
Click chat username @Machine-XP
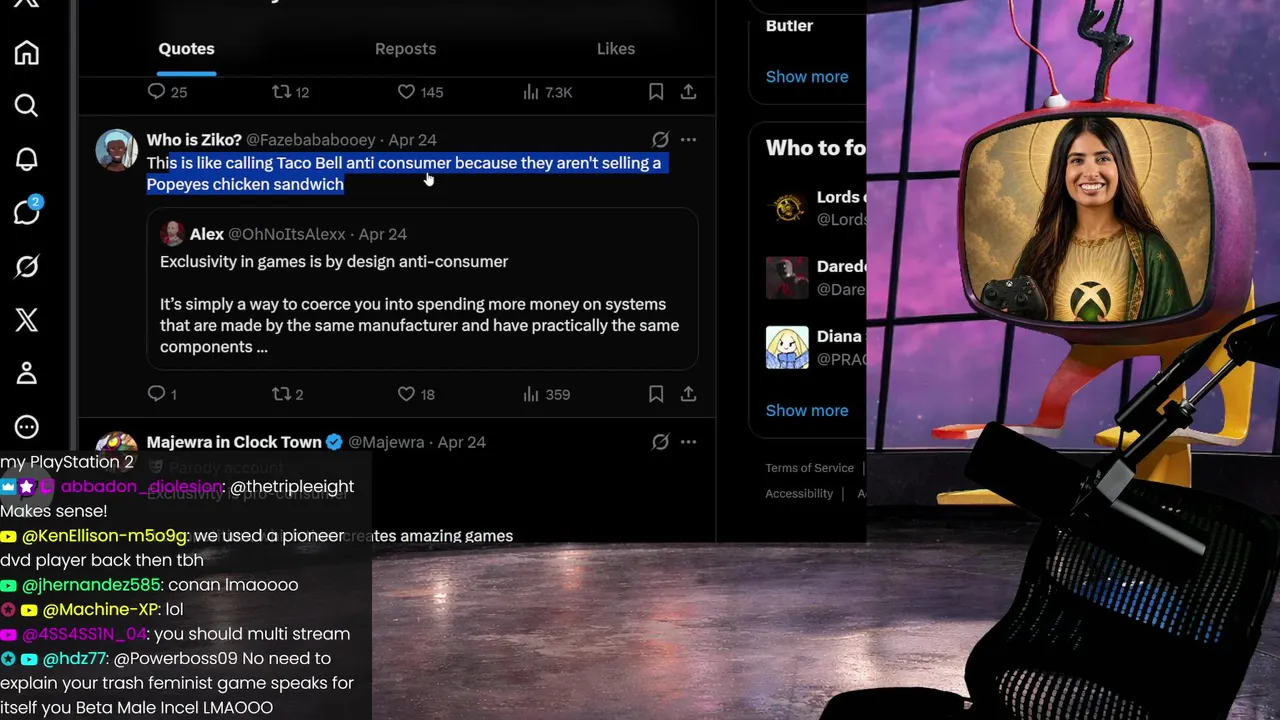(x=100, y=609)
